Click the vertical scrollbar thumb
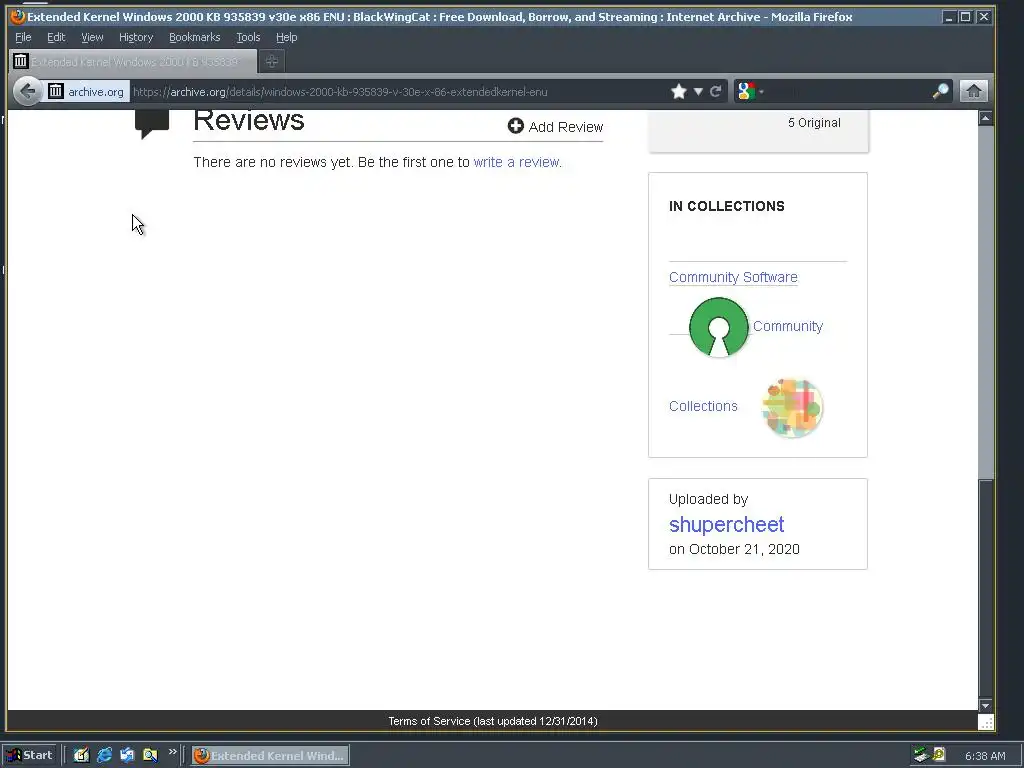Image resolution: width=1024 pixels, height=768 pixels. pyautogui.click(x=986, y=588)
